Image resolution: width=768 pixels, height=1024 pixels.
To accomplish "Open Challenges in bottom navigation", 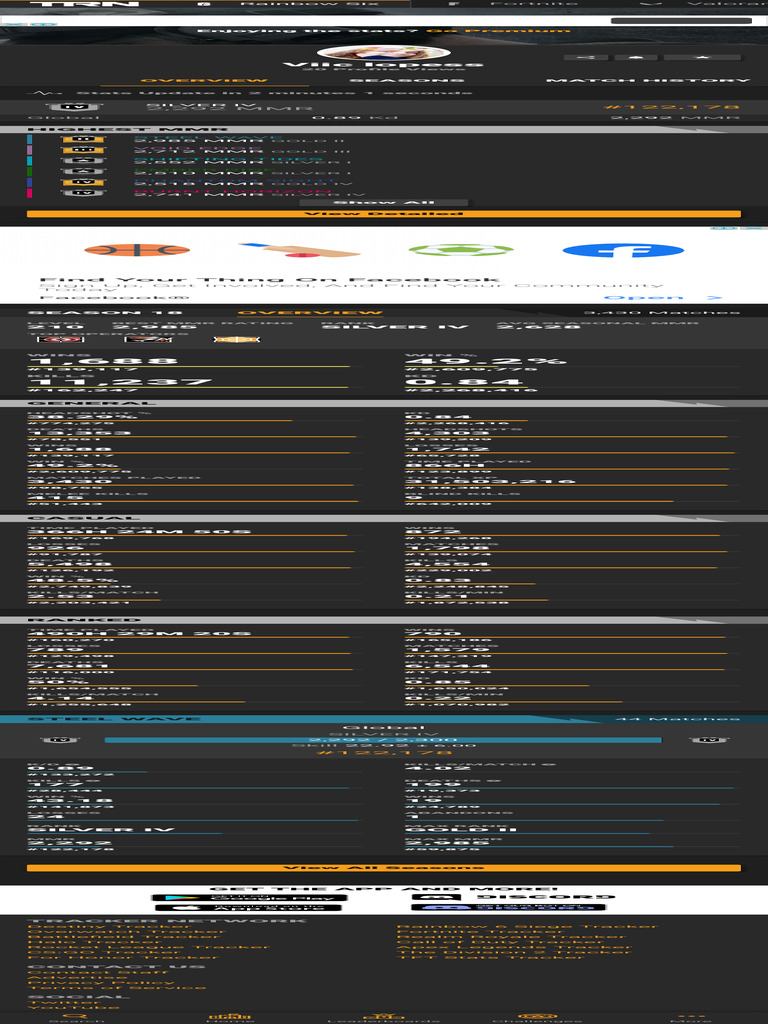I will [537, 1018].
